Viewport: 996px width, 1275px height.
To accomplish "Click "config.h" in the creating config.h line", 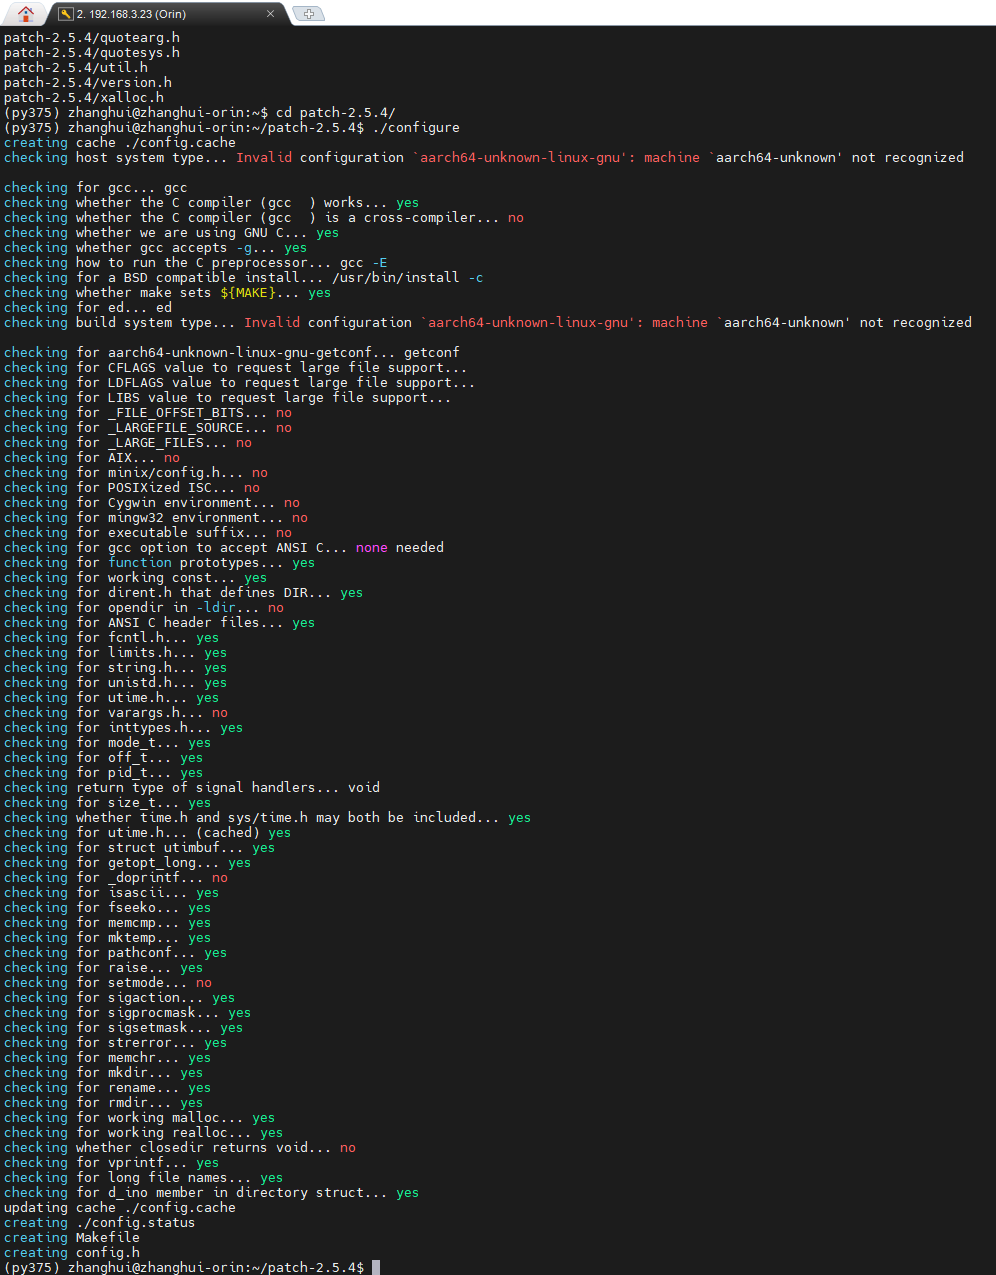I will coord(107,1252).
